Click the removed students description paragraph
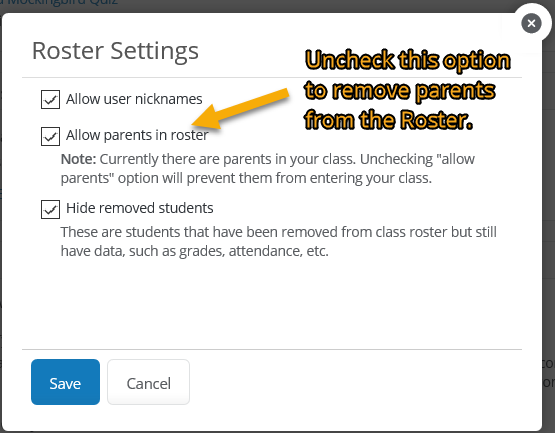The width and height of the screenshot is (555, 433). click(x=279, y=241)
